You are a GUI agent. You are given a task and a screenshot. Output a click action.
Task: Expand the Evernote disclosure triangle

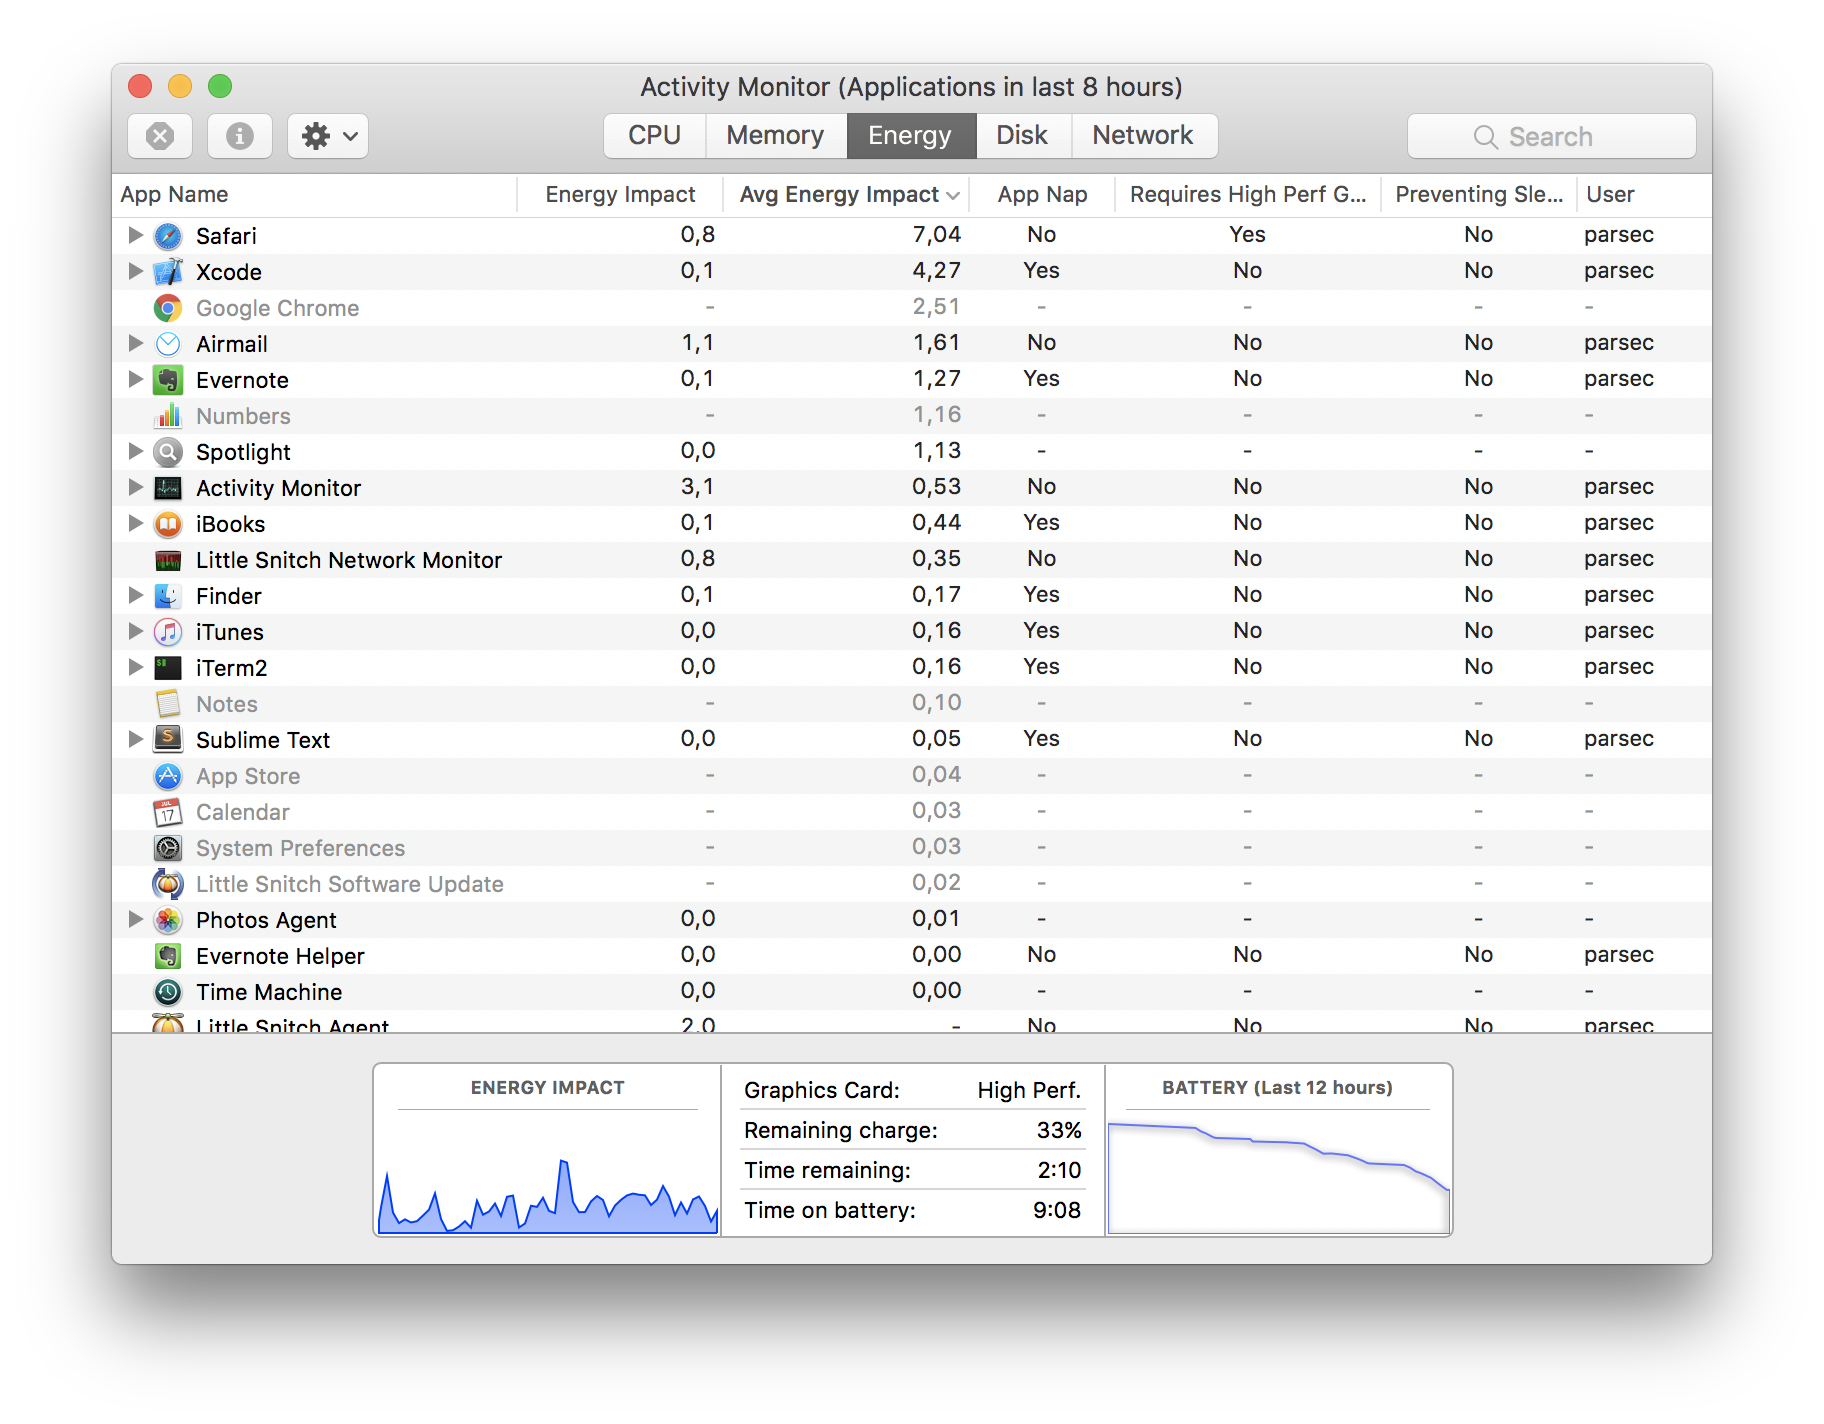(136, 379)
